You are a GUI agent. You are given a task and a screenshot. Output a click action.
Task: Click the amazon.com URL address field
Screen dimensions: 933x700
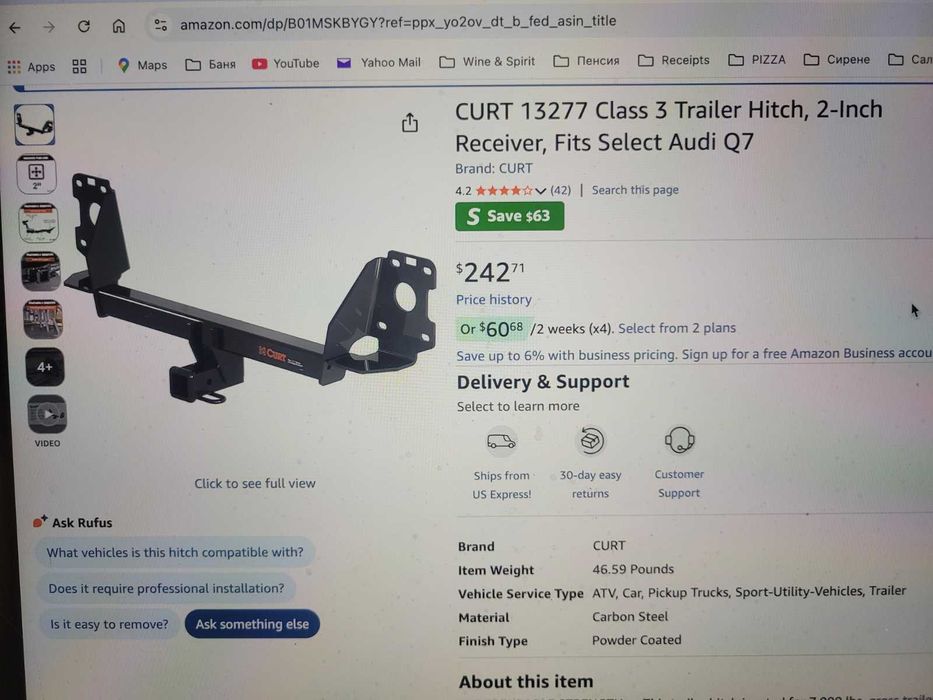(398, 22)
